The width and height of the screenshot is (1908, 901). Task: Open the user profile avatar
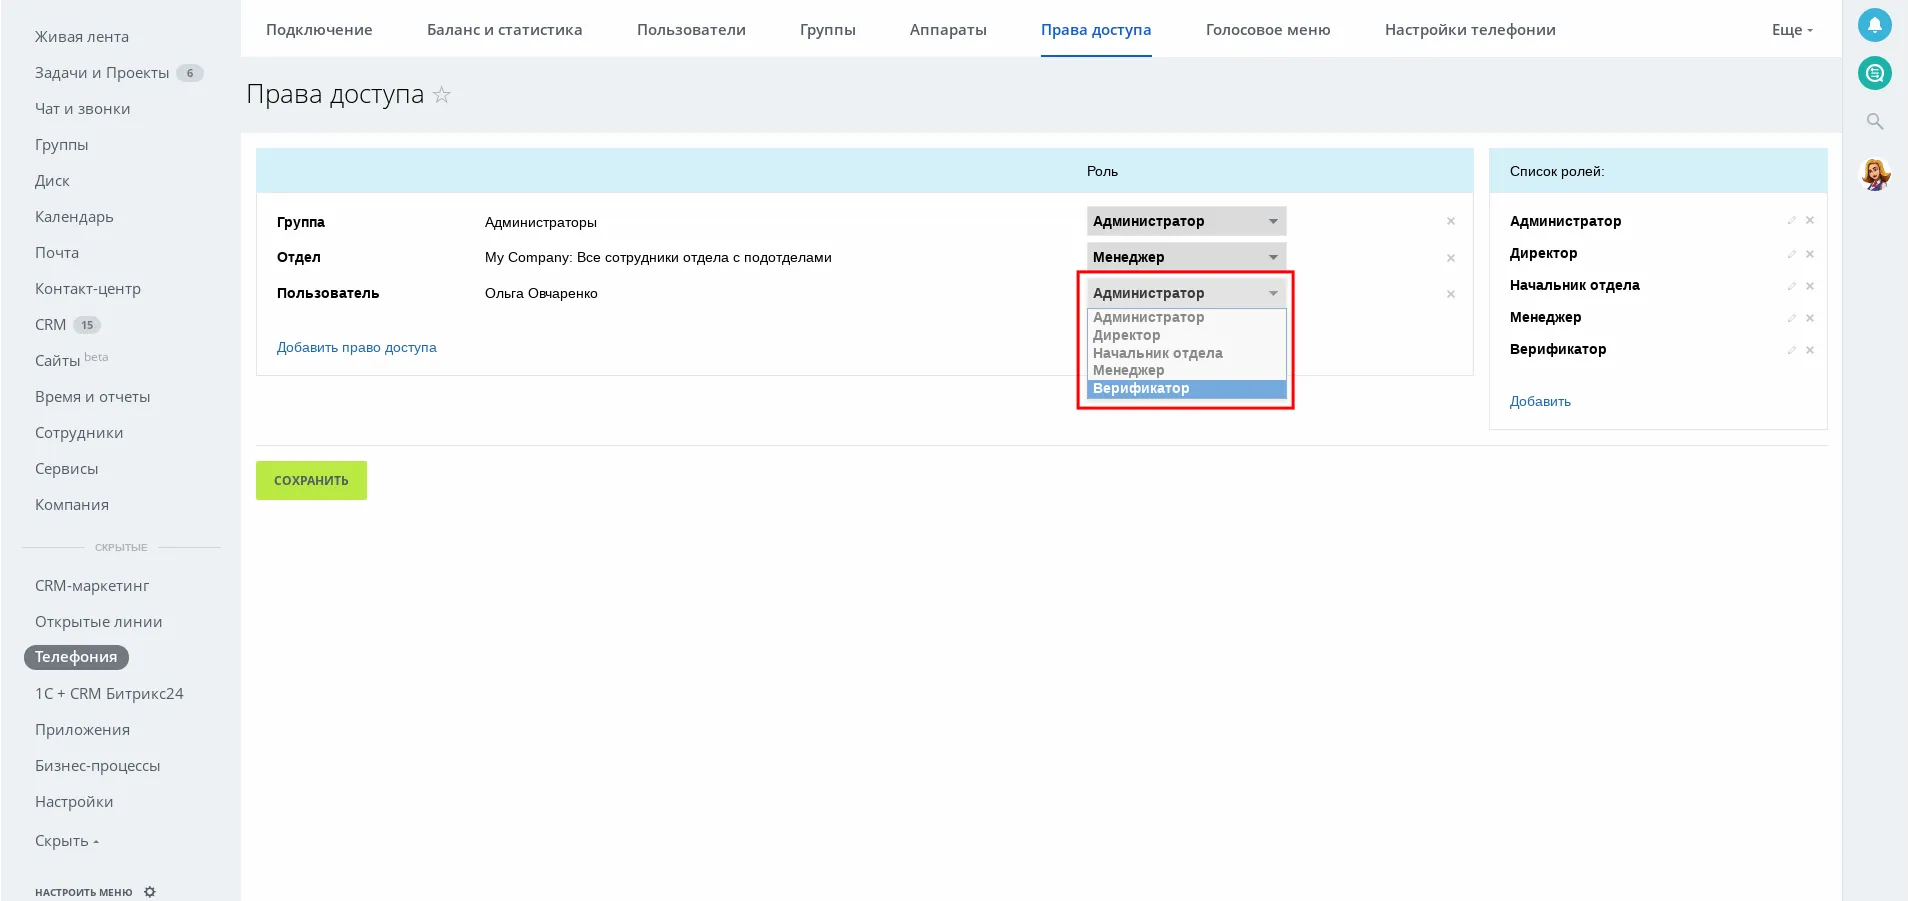1874,174
